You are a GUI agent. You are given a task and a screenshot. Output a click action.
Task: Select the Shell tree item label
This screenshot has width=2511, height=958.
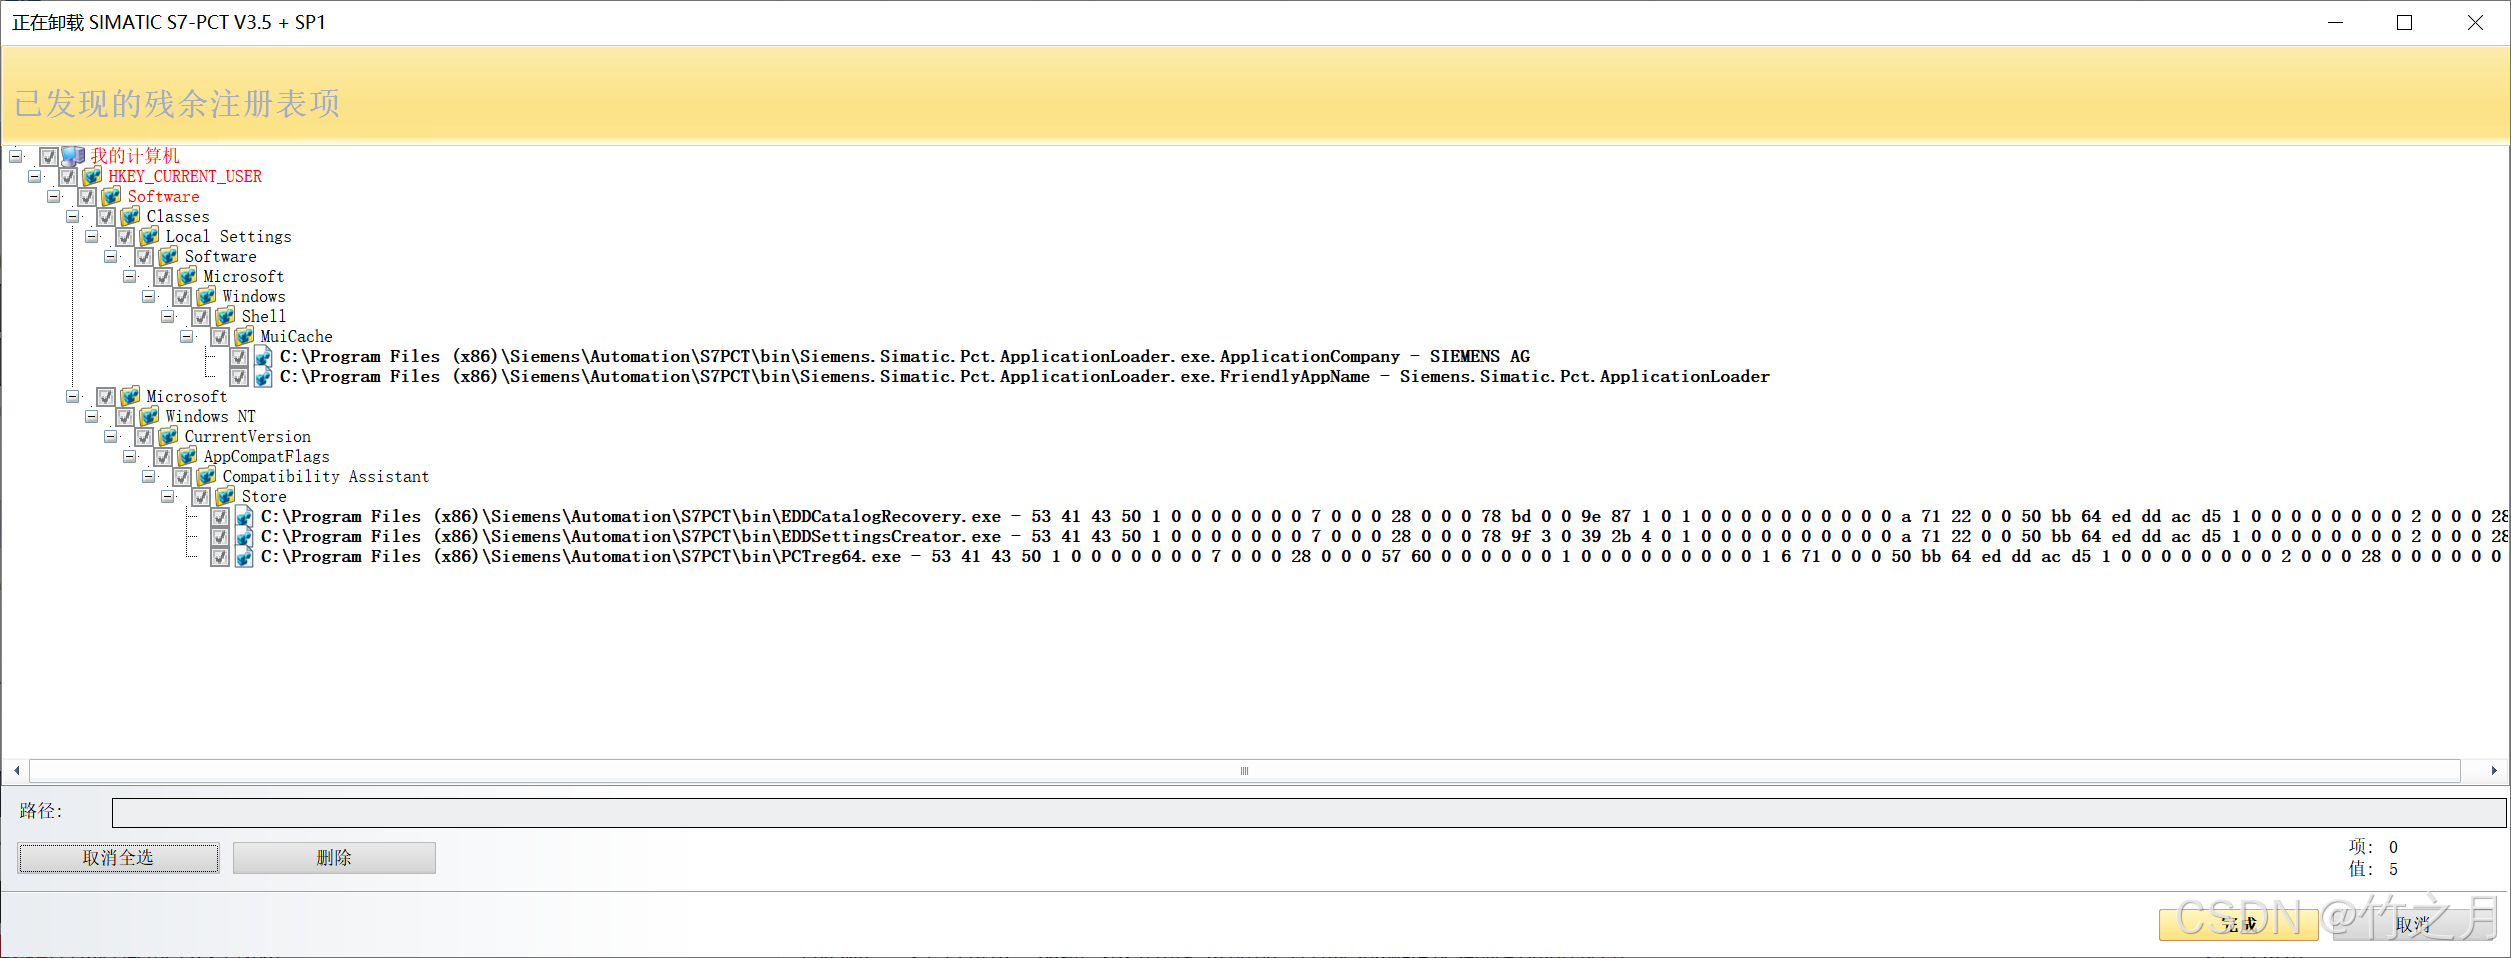tap(264, 316)
